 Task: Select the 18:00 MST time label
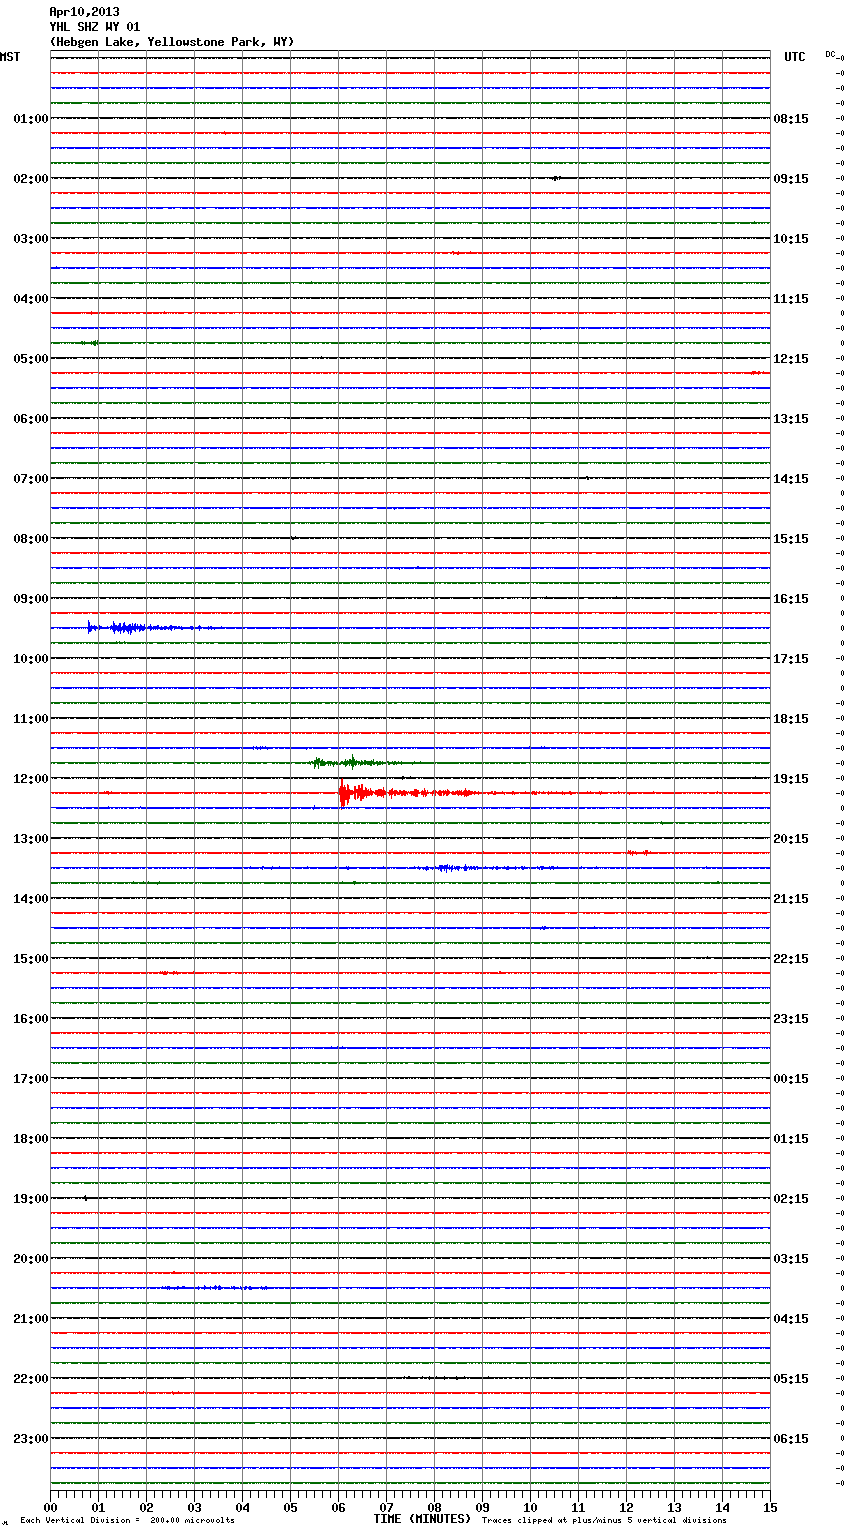[31, 1139]
